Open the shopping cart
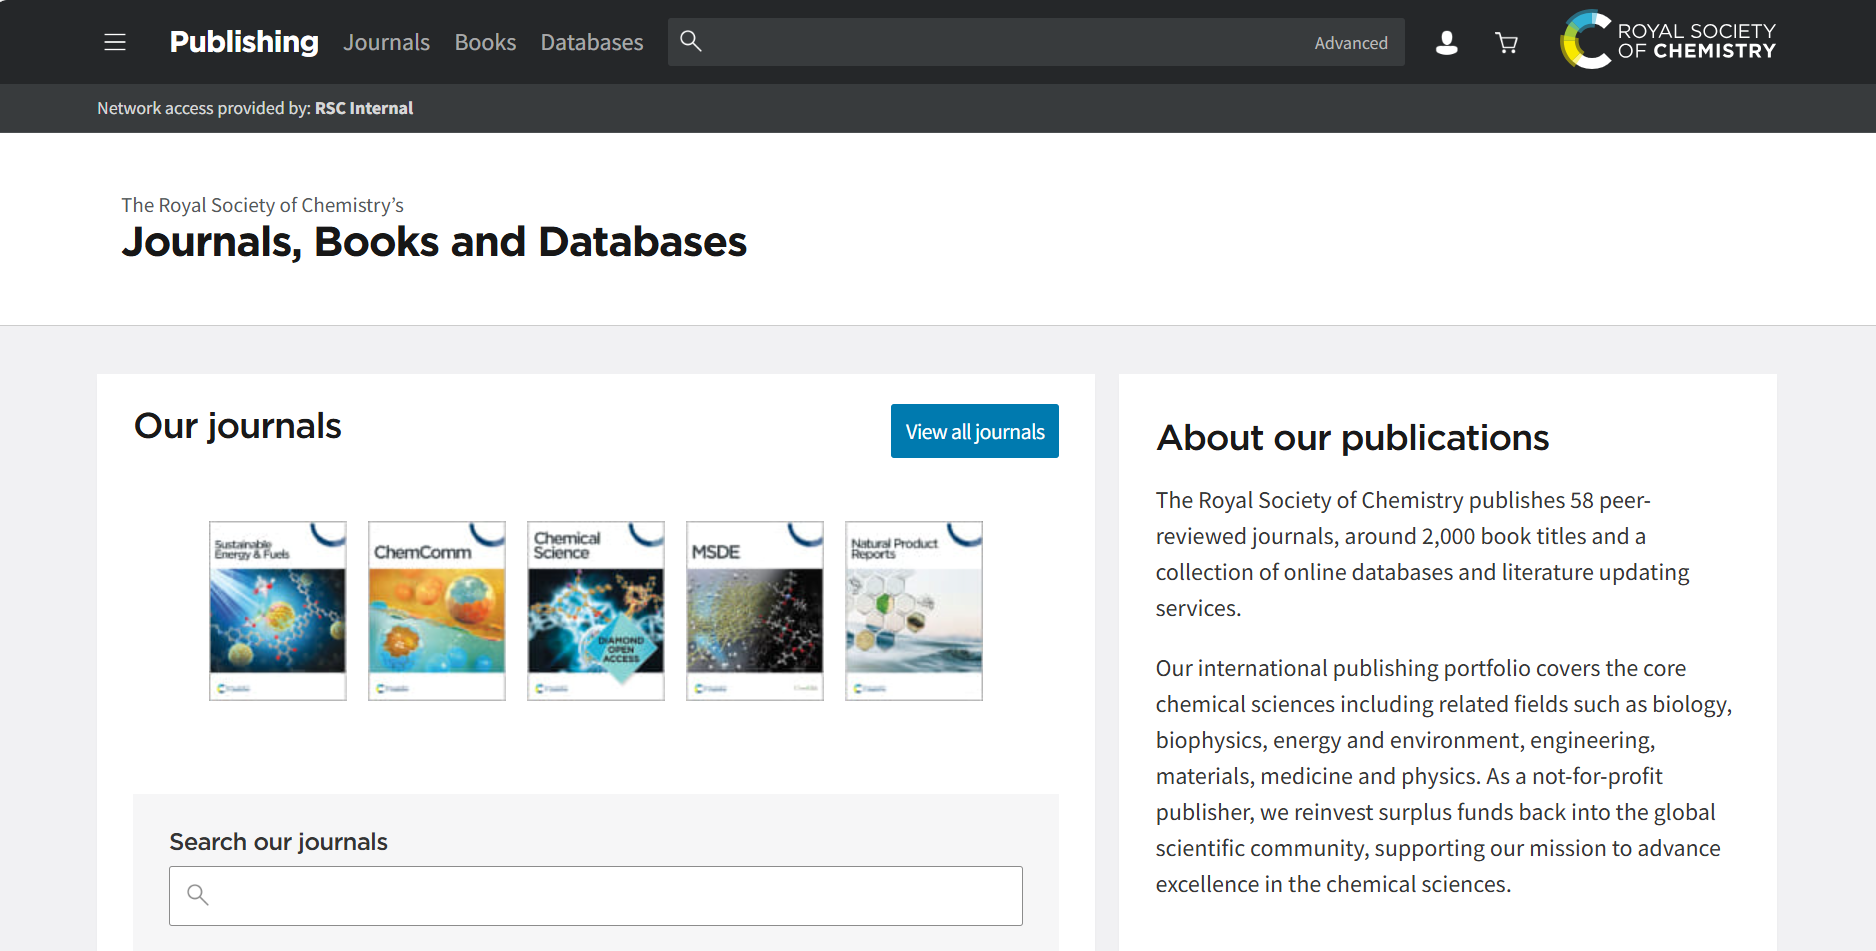1876x951 pixels. tap(1506, 42)
